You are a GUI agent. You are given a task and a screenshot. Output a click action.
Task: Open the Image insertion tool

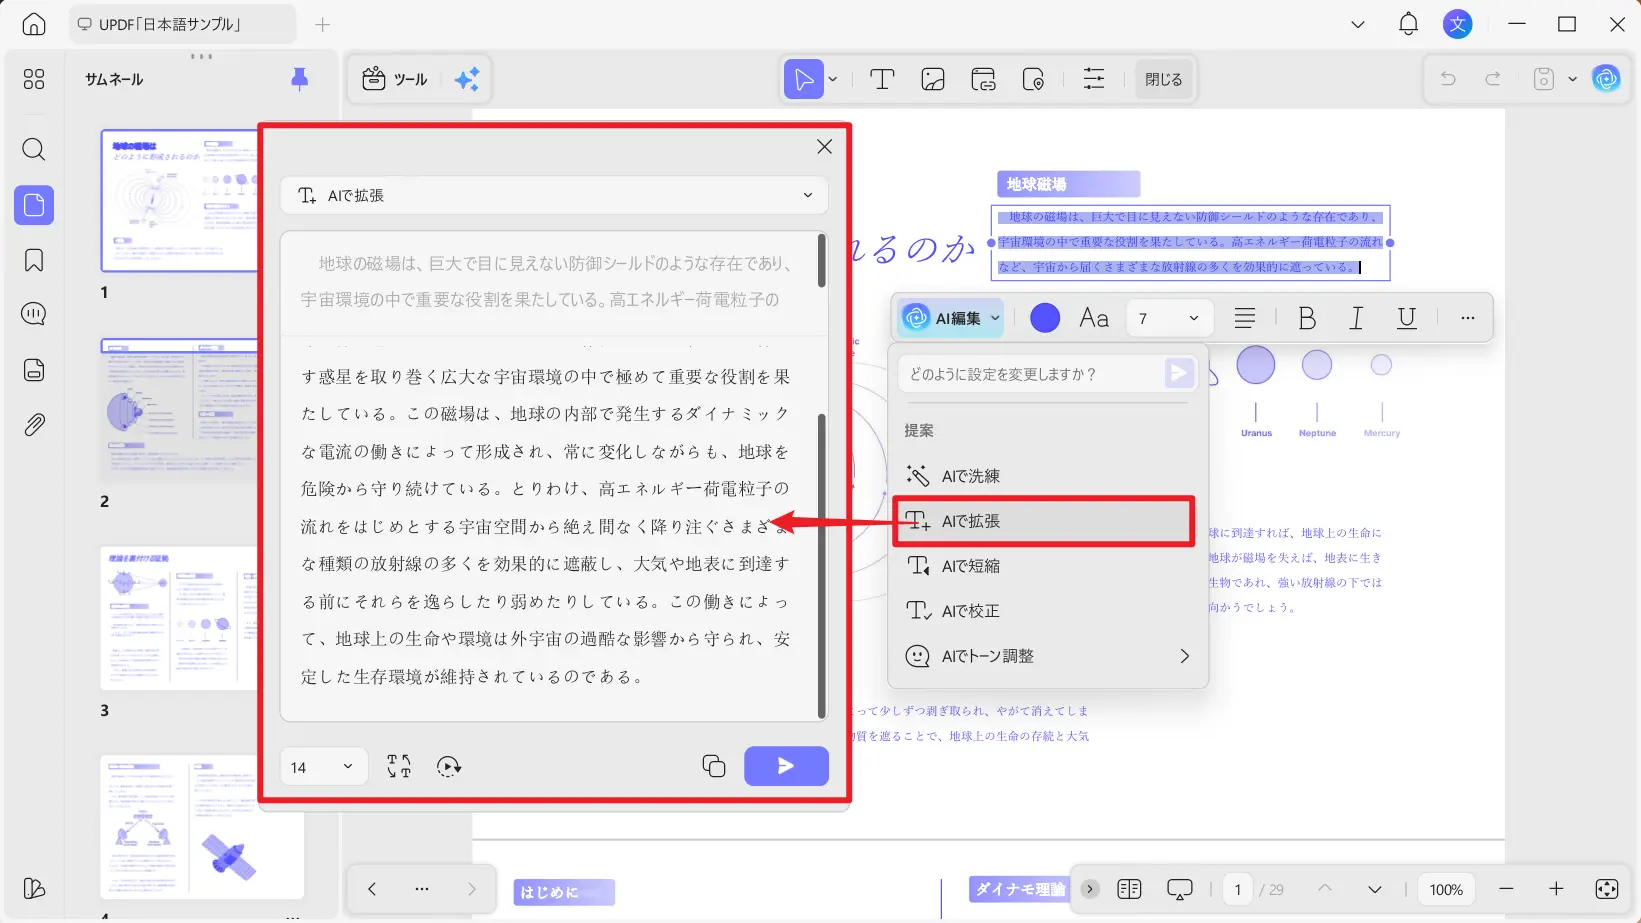click(932, 79)
